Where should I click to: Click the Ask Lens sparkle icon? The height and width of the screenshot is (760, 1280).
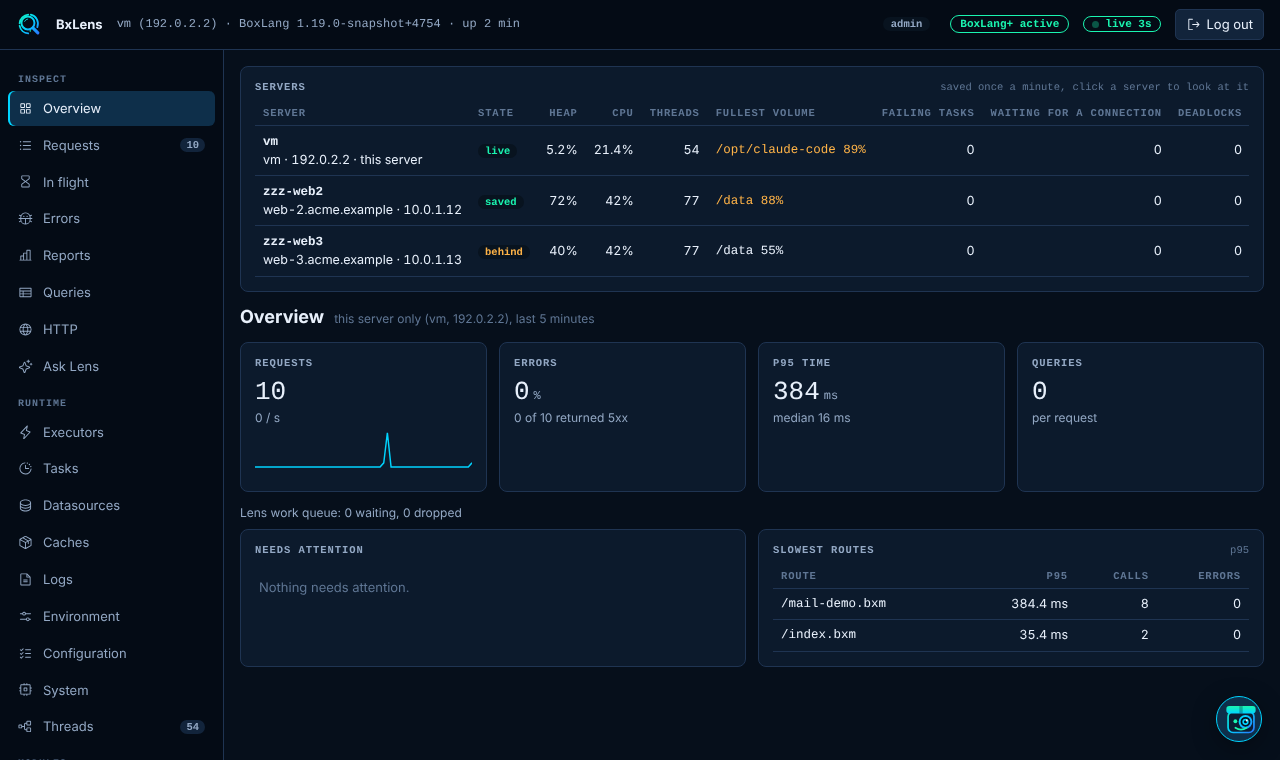point(26,366)
